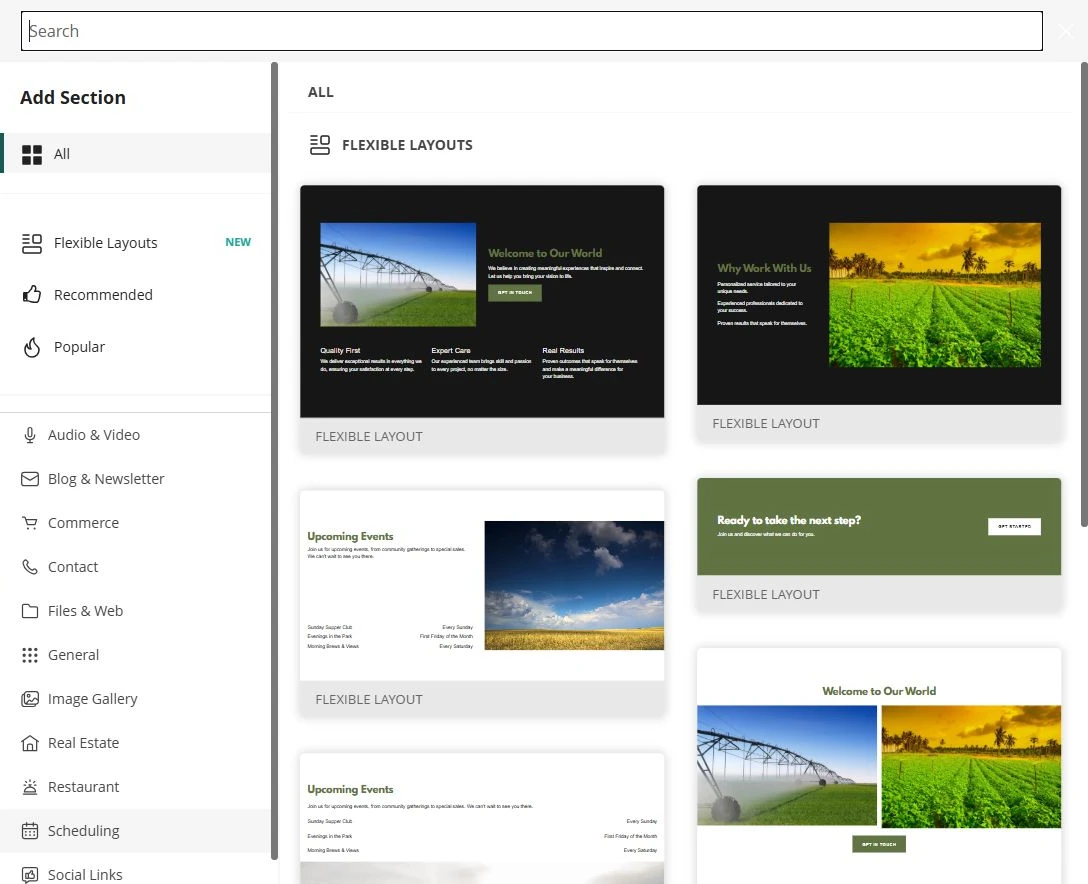Click the General dots grid icon
1088x884 pixels.
[30, 655]
